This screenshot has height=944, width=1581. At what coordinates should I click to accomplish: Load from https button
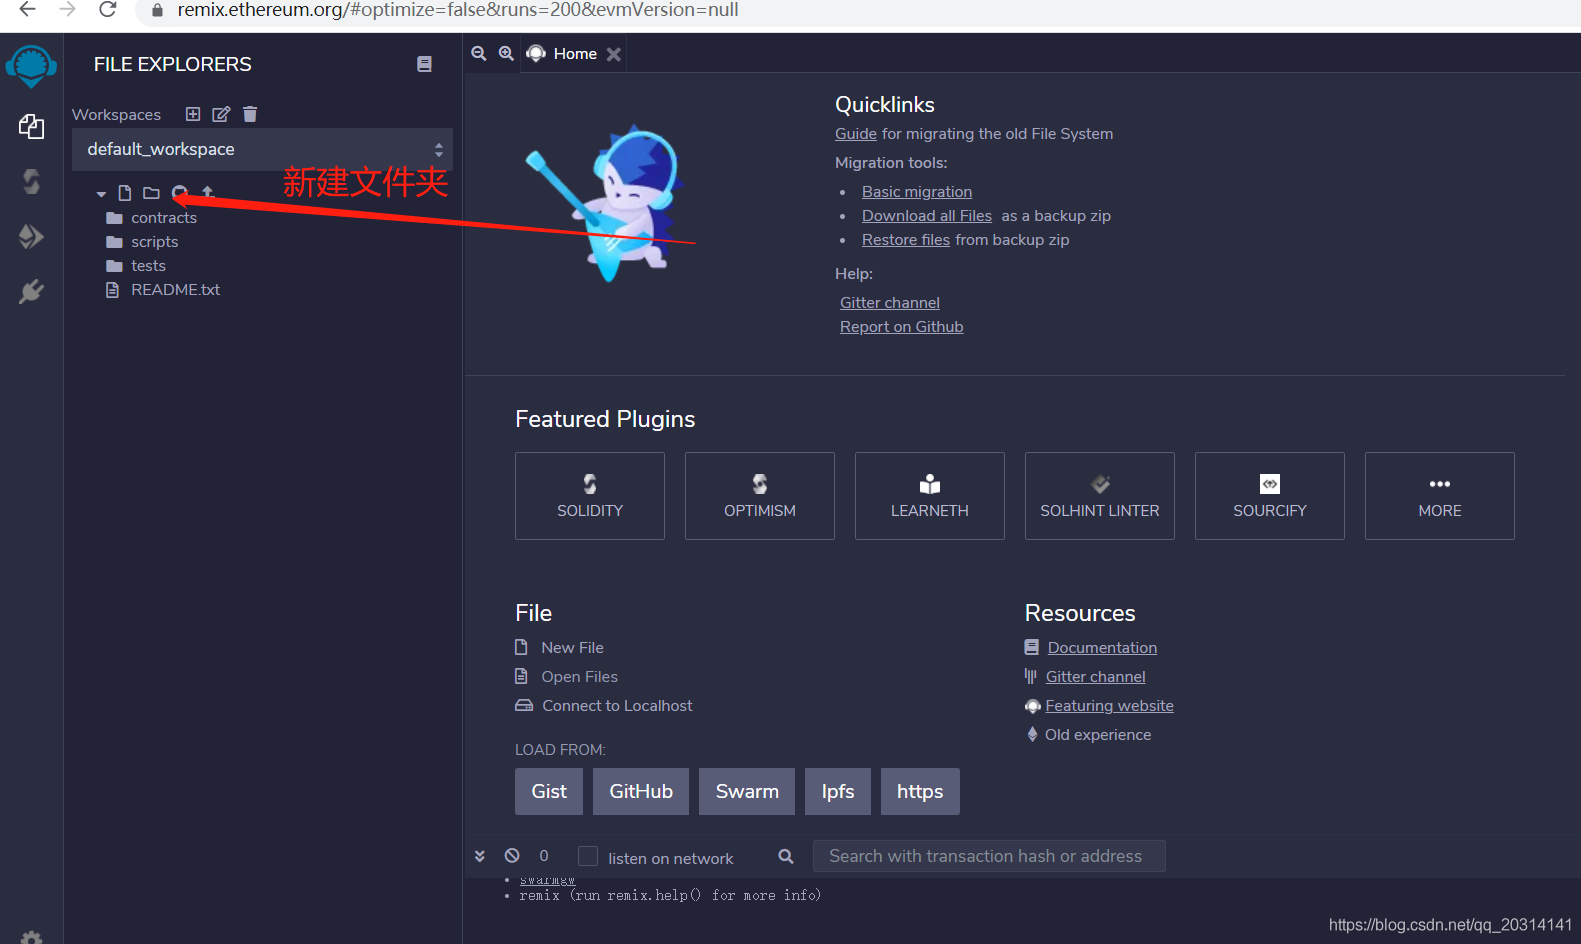pyautogui.click(x=920, y=791)
